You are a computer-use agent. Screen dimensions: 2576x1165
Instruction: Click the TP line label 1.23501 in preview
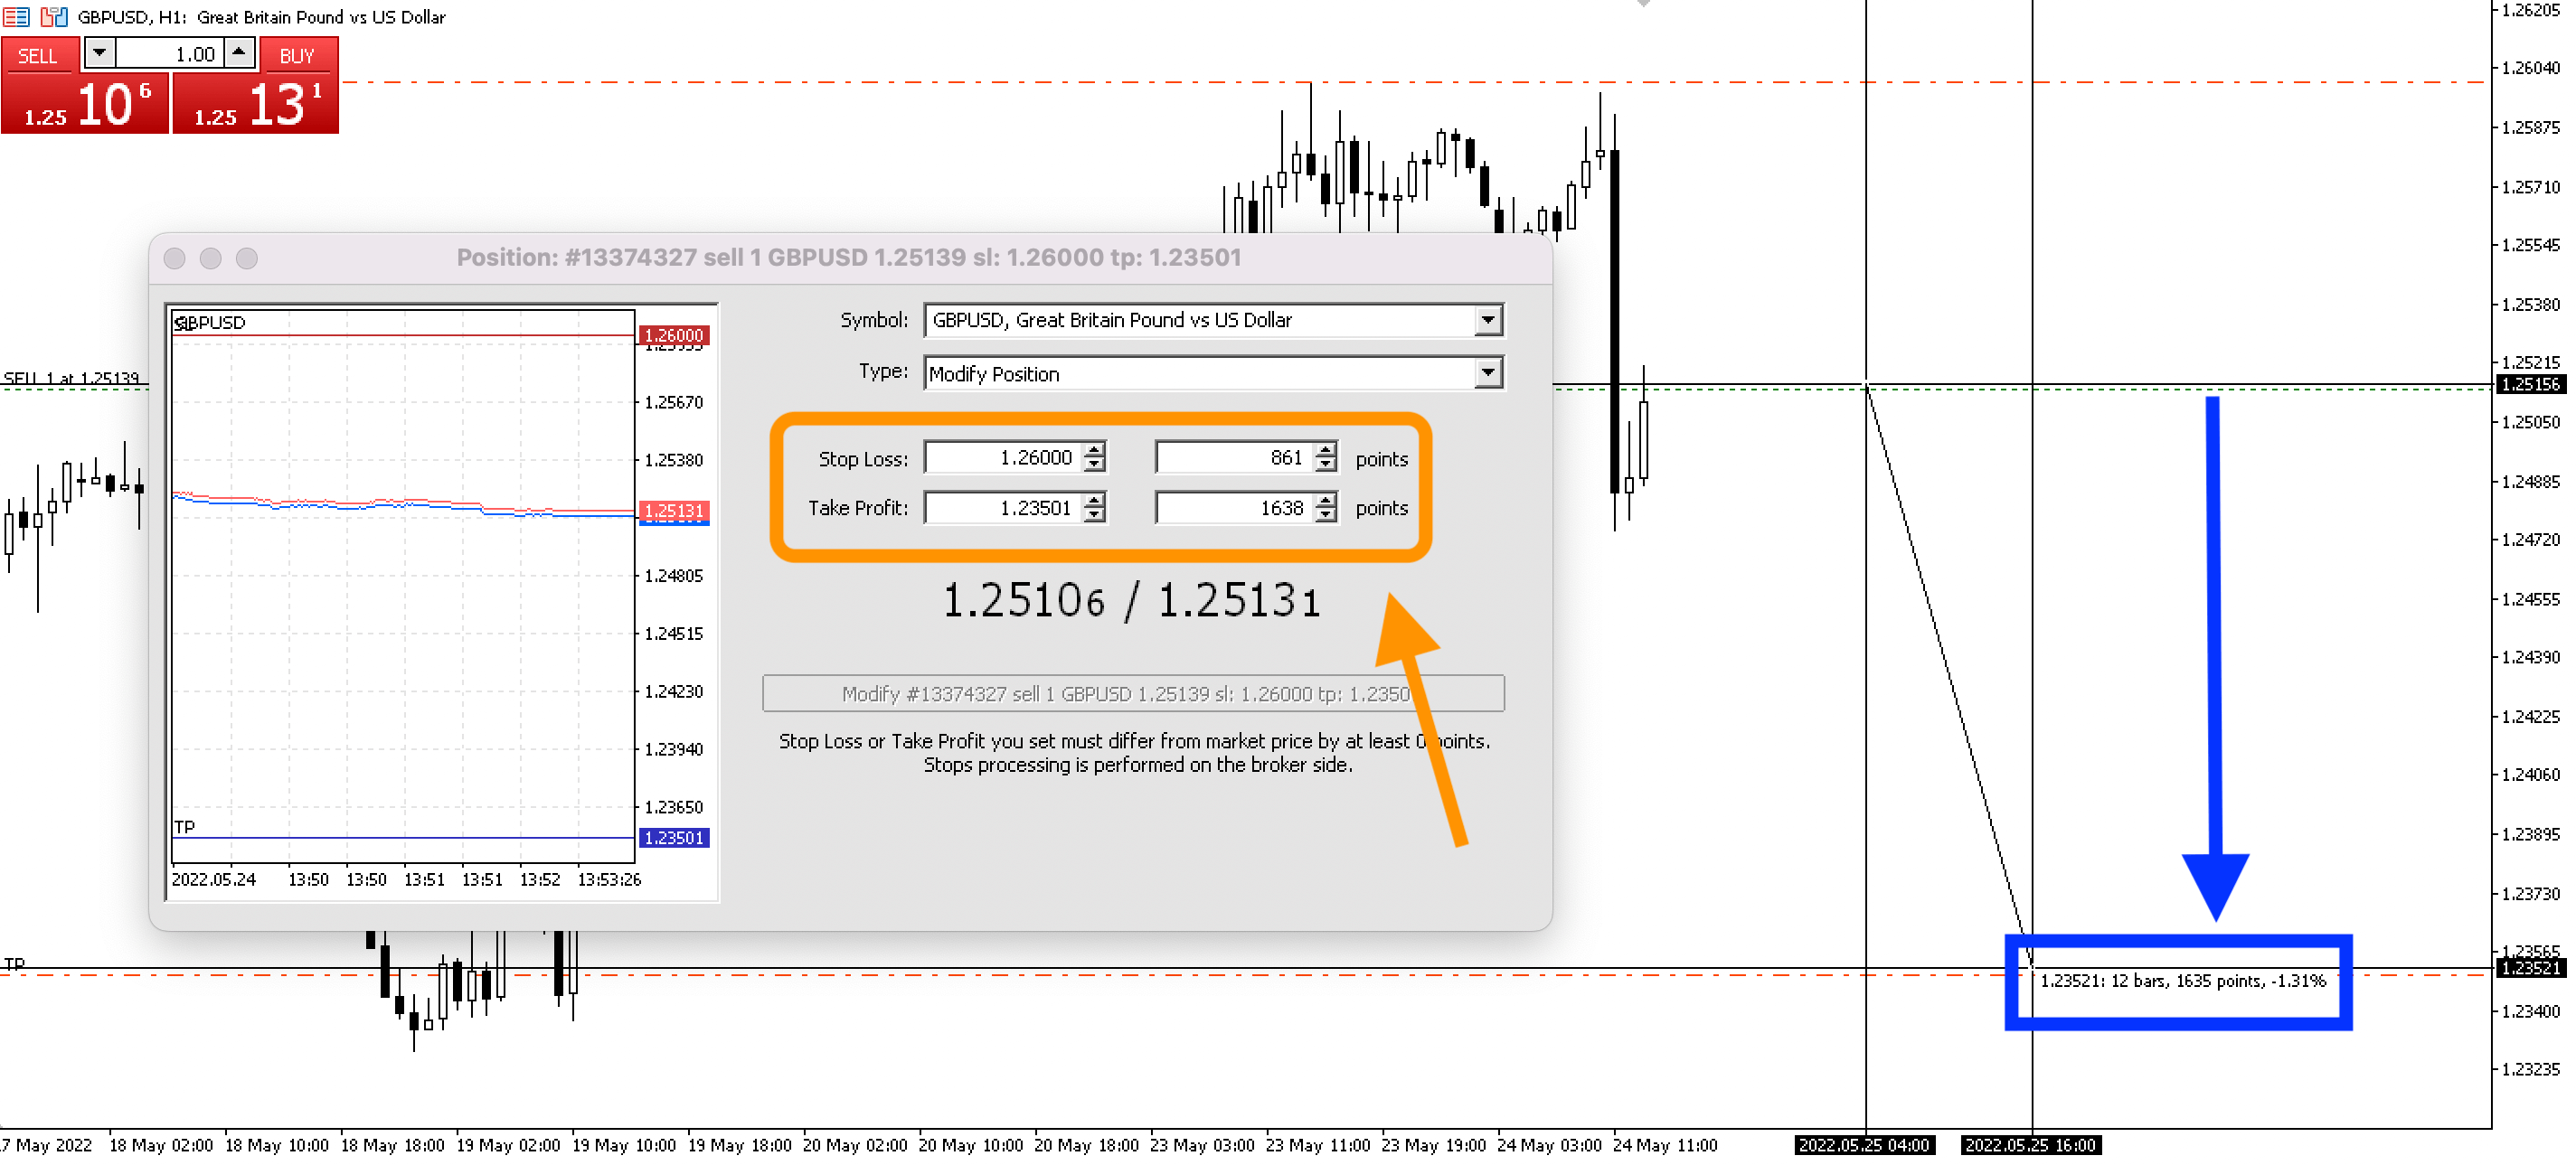(674, 840)
